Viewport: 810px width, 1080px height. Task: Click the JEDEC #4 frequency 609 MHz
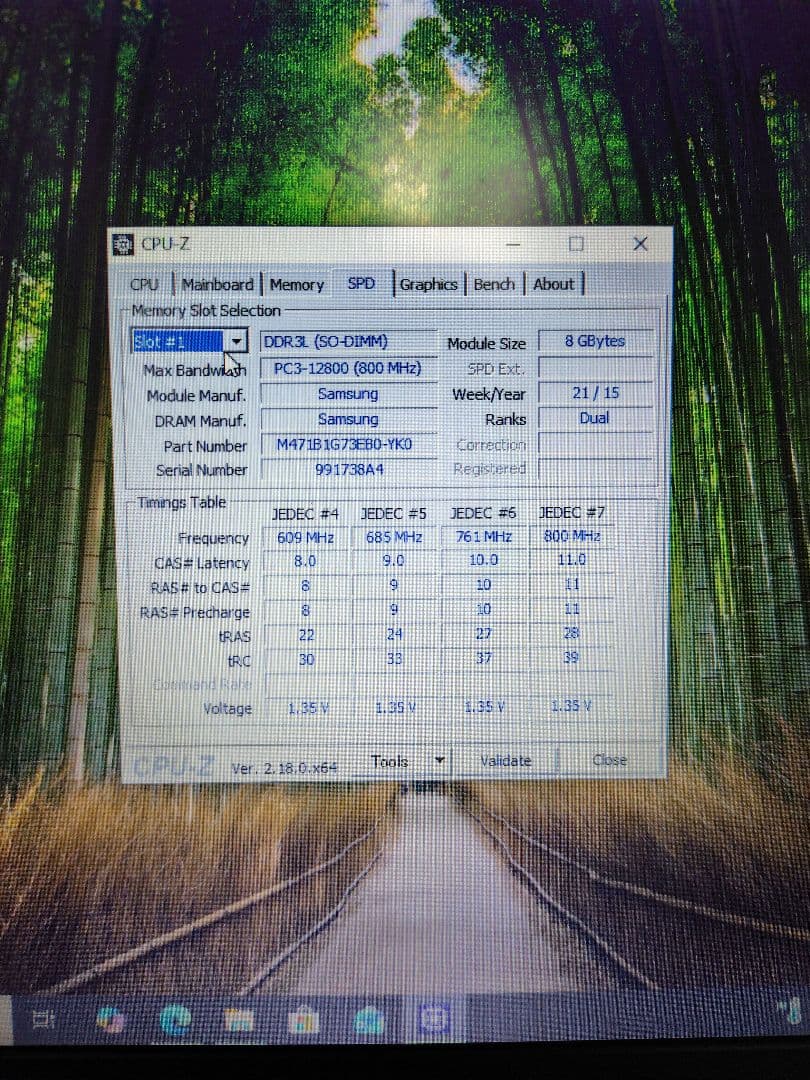[x=305, y=537]
